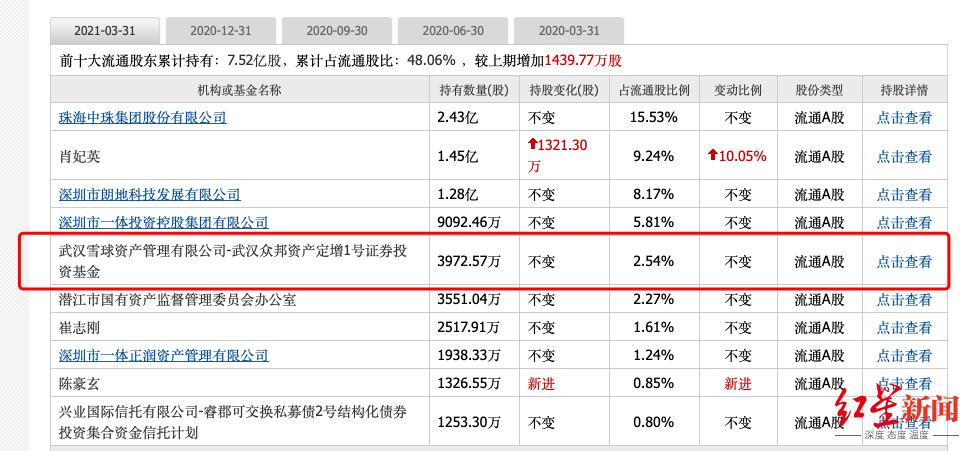This screenshot has width=969, height=451.
Task: View holding details for 肖妃英
Action: tap(904, 156)
